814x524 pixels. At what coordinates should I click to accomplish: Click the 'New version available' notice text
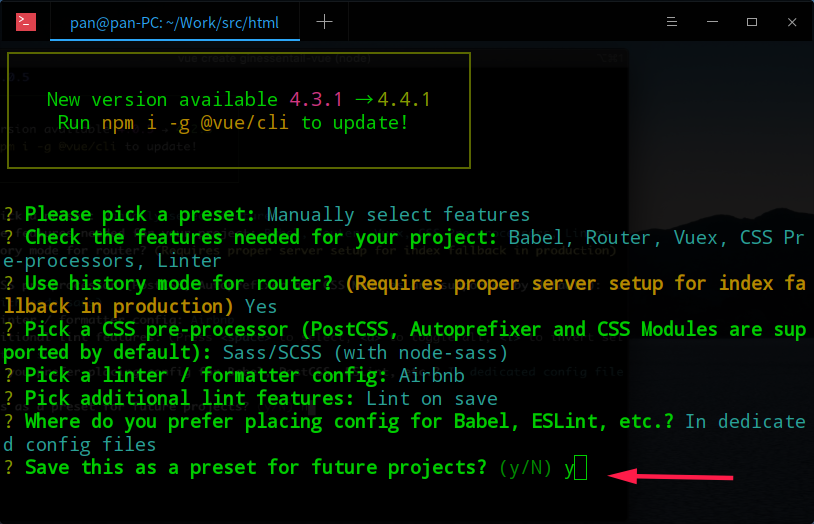pos(162,99)
